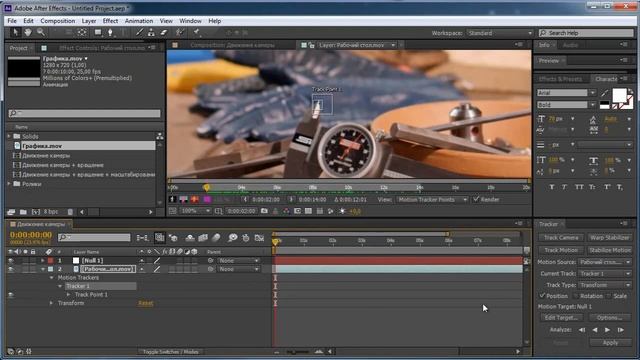Screen dimensions: 640x360
Task: Click the Null 1 red label color
Action: point(51,260)
